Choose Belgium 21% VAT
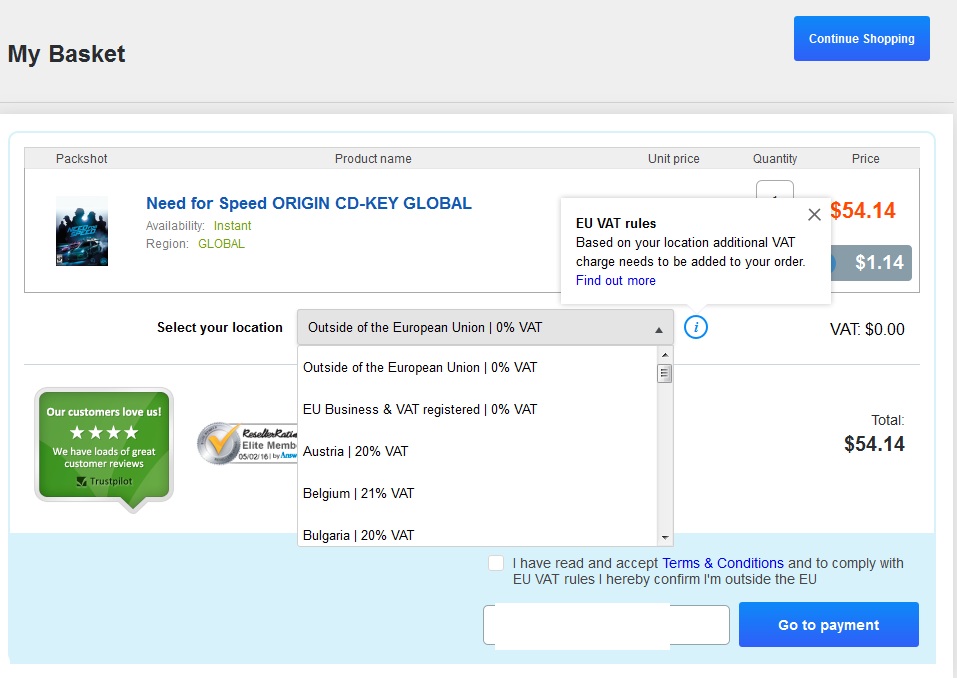Screen dimensions: 957x678 (x=477, y=493)
